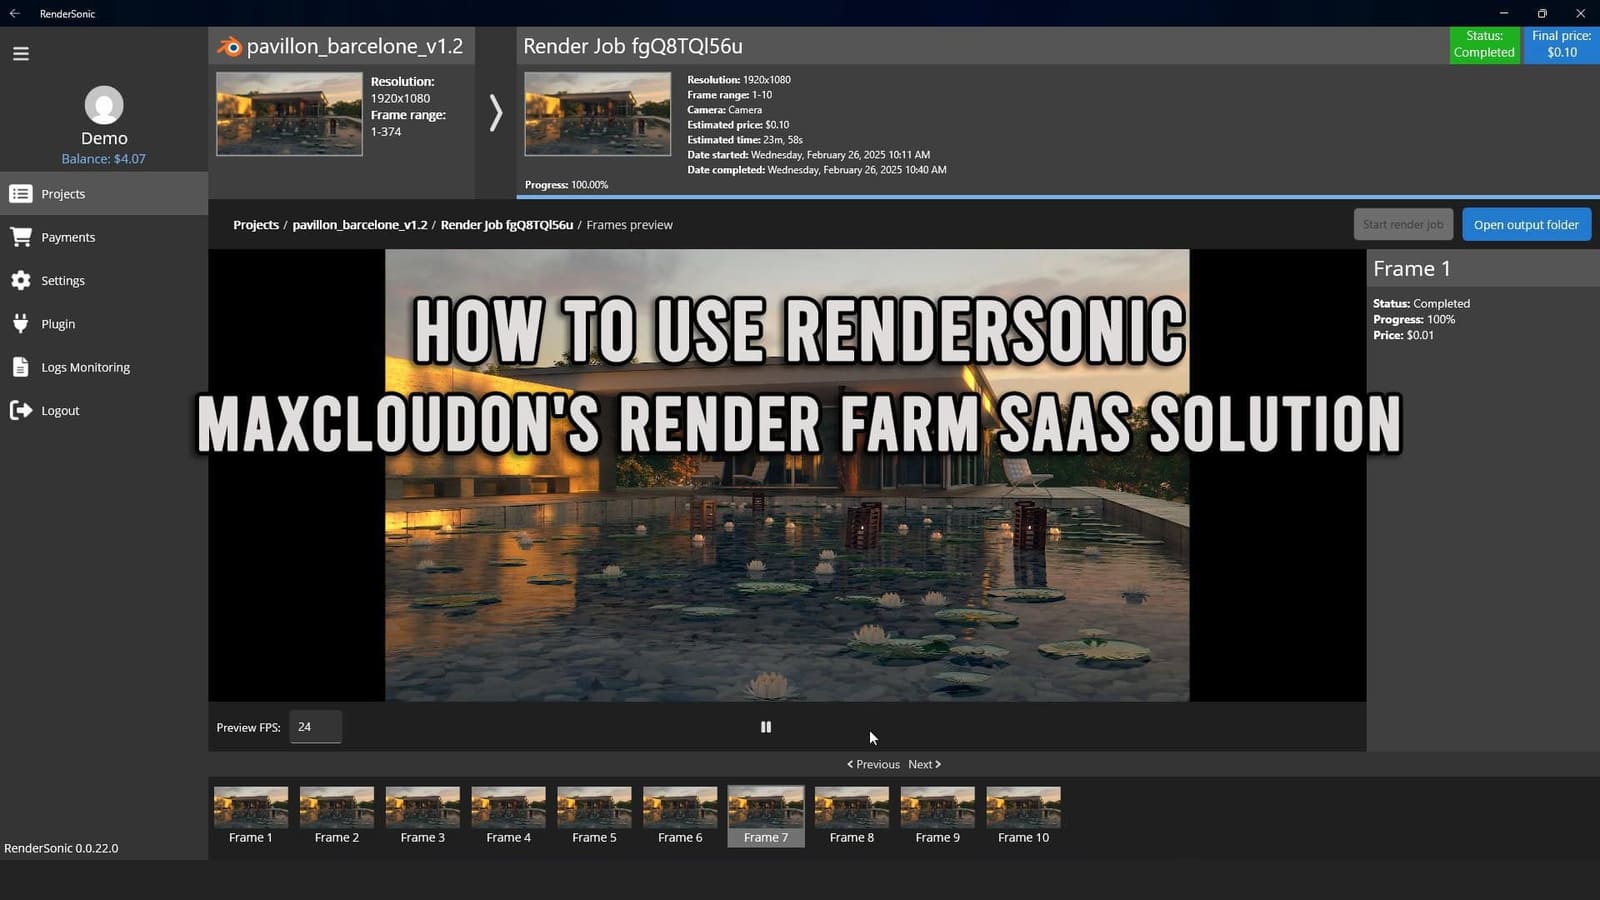
Task: Go to pavillon_barcelone_v1.2 breadcrumb link
Action: [x=360, y=225]
